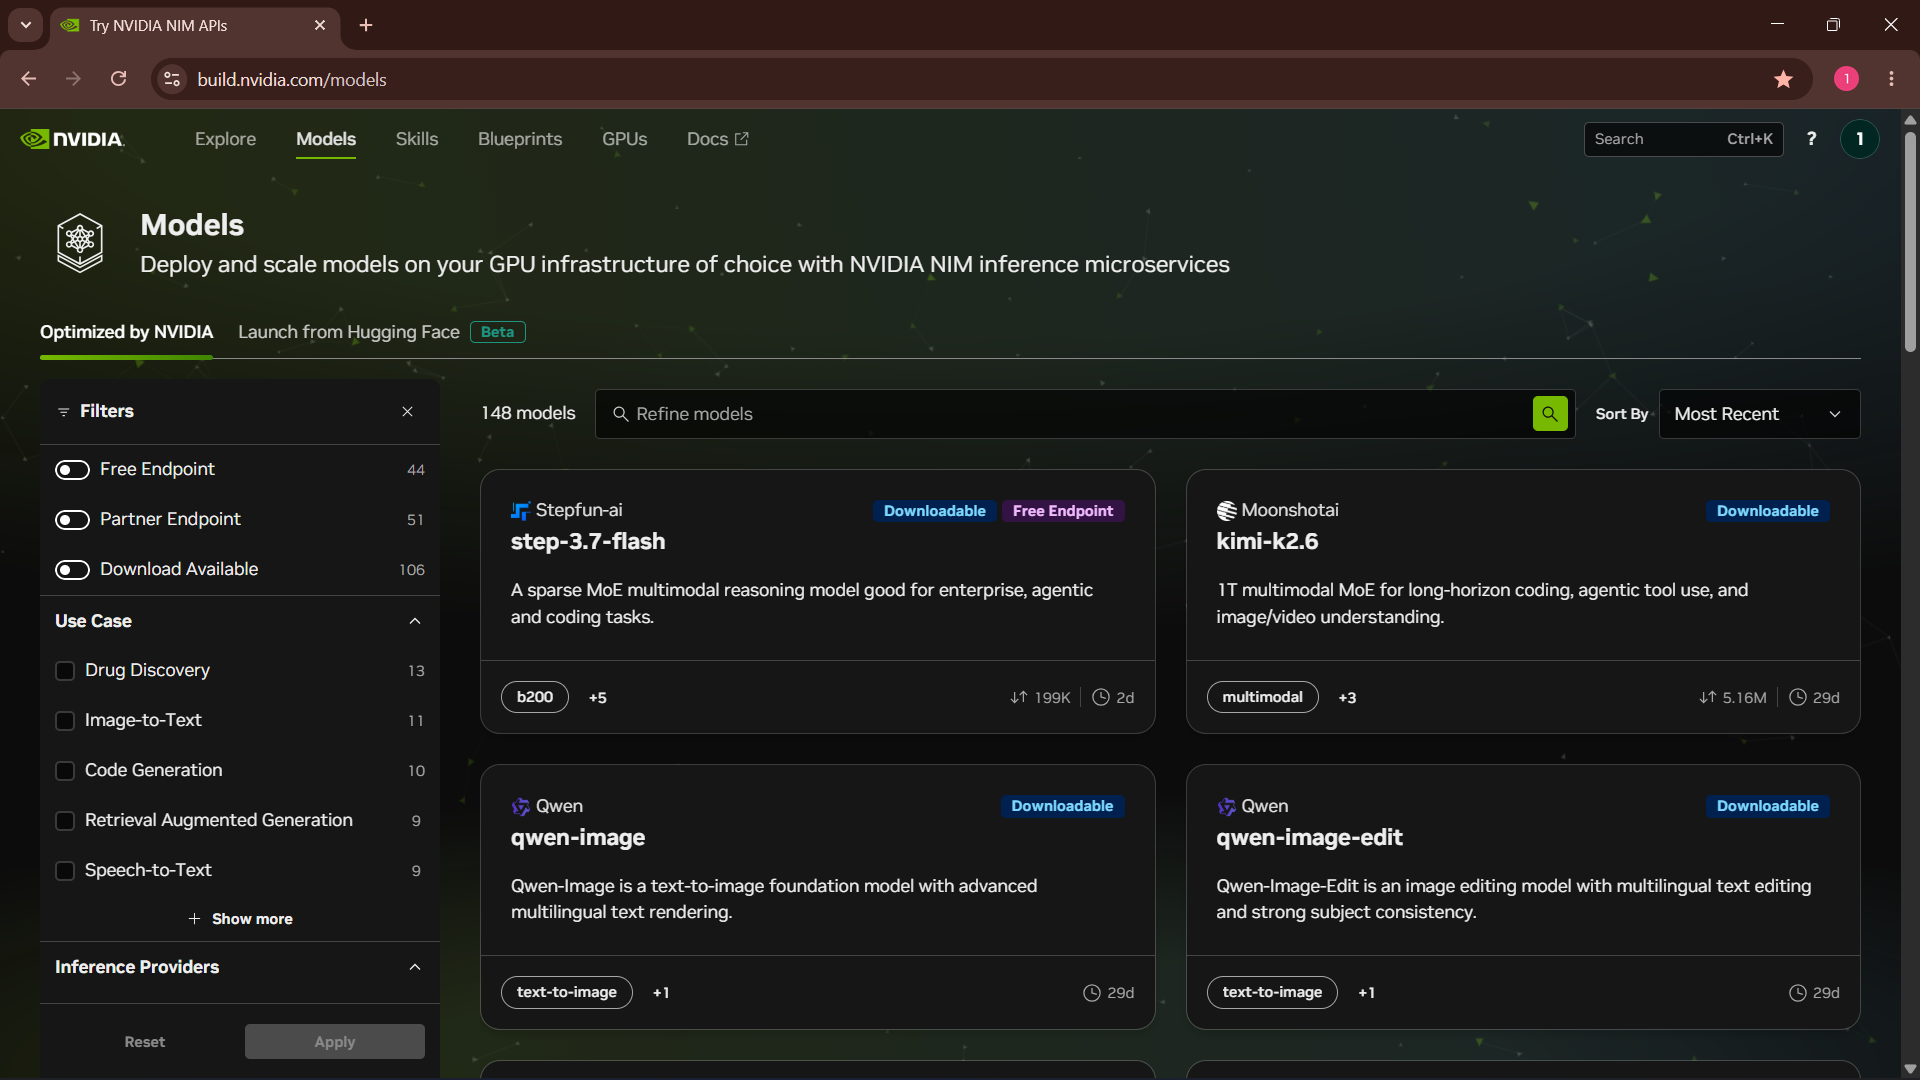Image resolution: width=1920 pixels, height=1080 pixels.
Task: Click the clock icon on qwen-image card
Action: click(x=1091, y=993)
